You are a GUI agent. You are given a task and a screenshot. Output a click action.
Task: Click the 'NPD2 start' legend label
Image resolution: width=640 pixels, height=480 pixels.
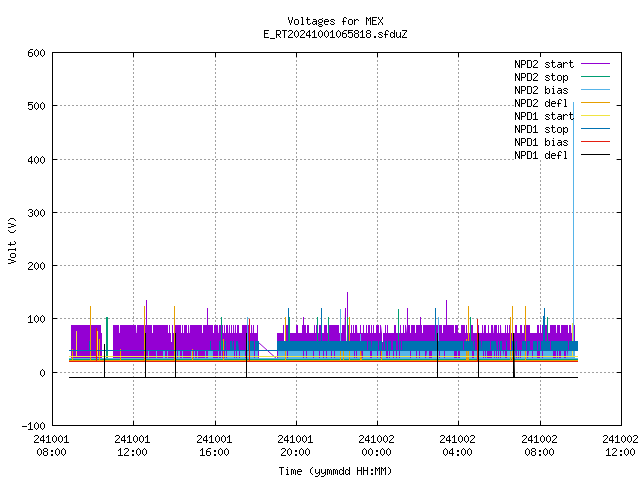tap(544, 64)
